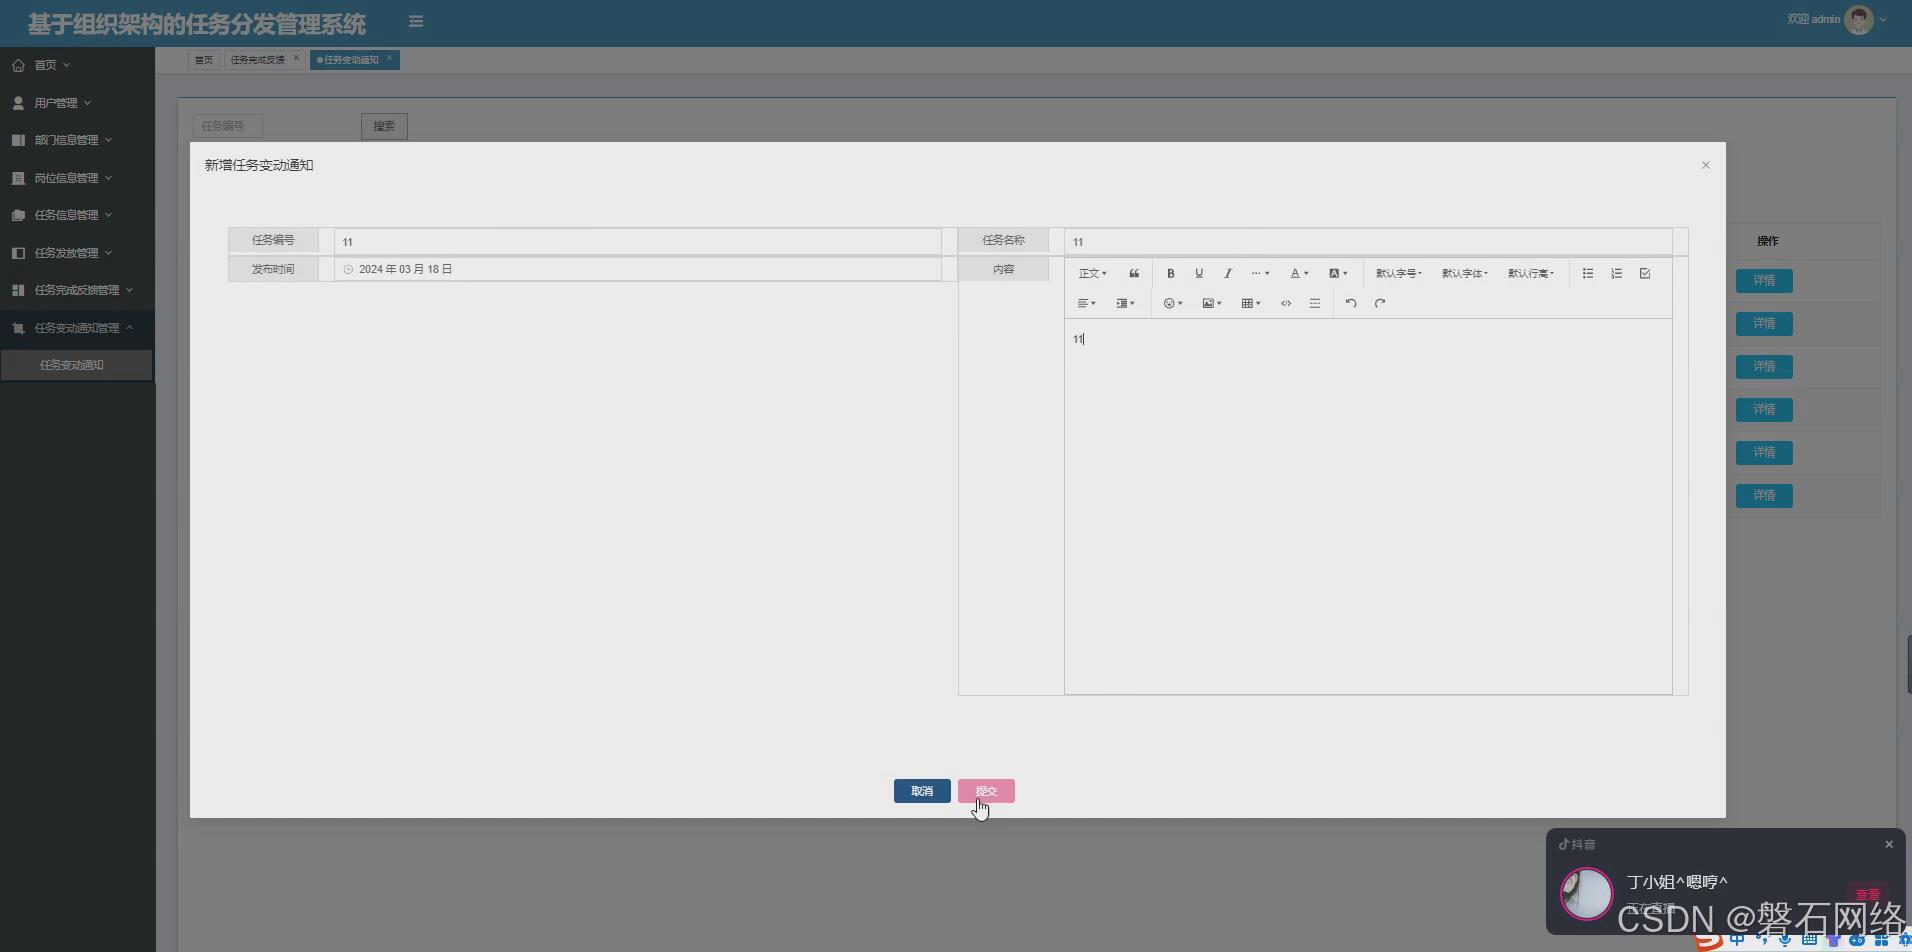The image size is (1912, 952).
Task: Open the font color picker
Action: pyautogui.click(x=1299, y=273)
